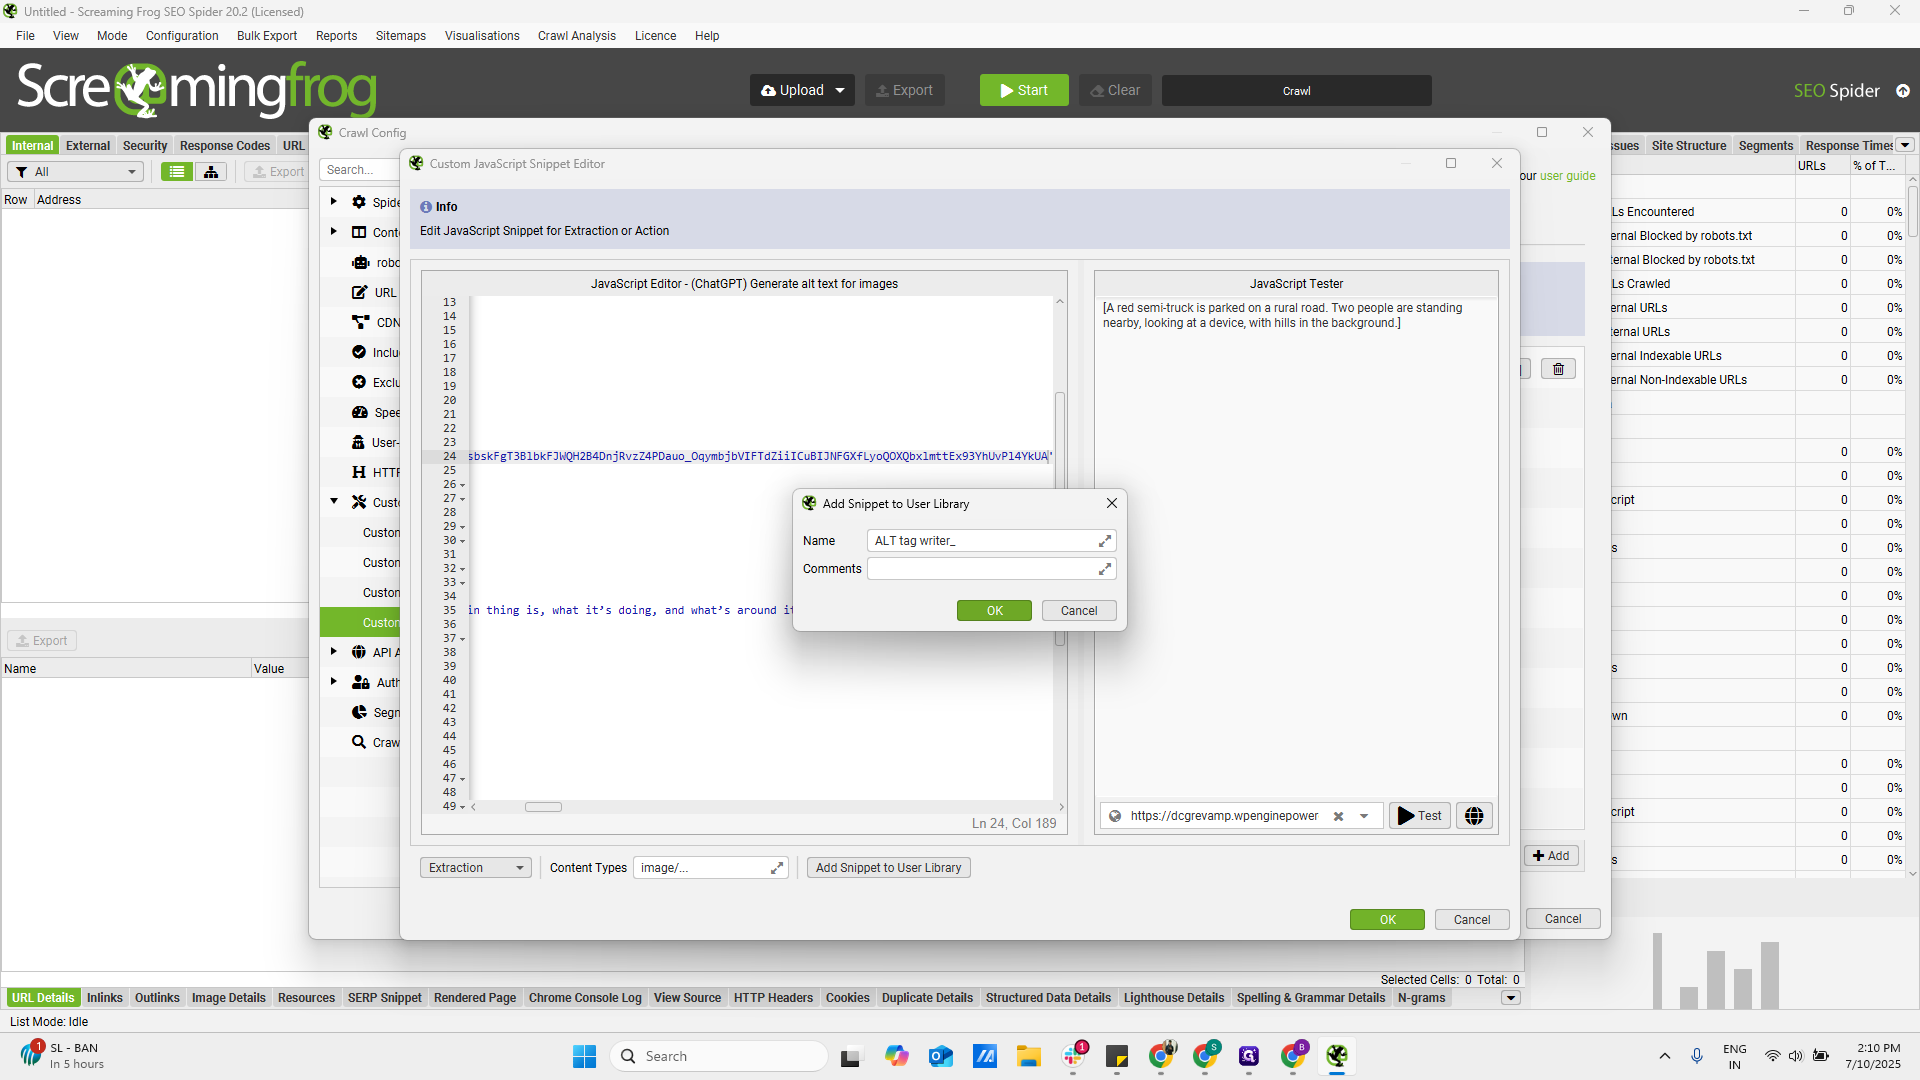Click the Crawl Analysis search icon in sidebar

coord(359,742)
